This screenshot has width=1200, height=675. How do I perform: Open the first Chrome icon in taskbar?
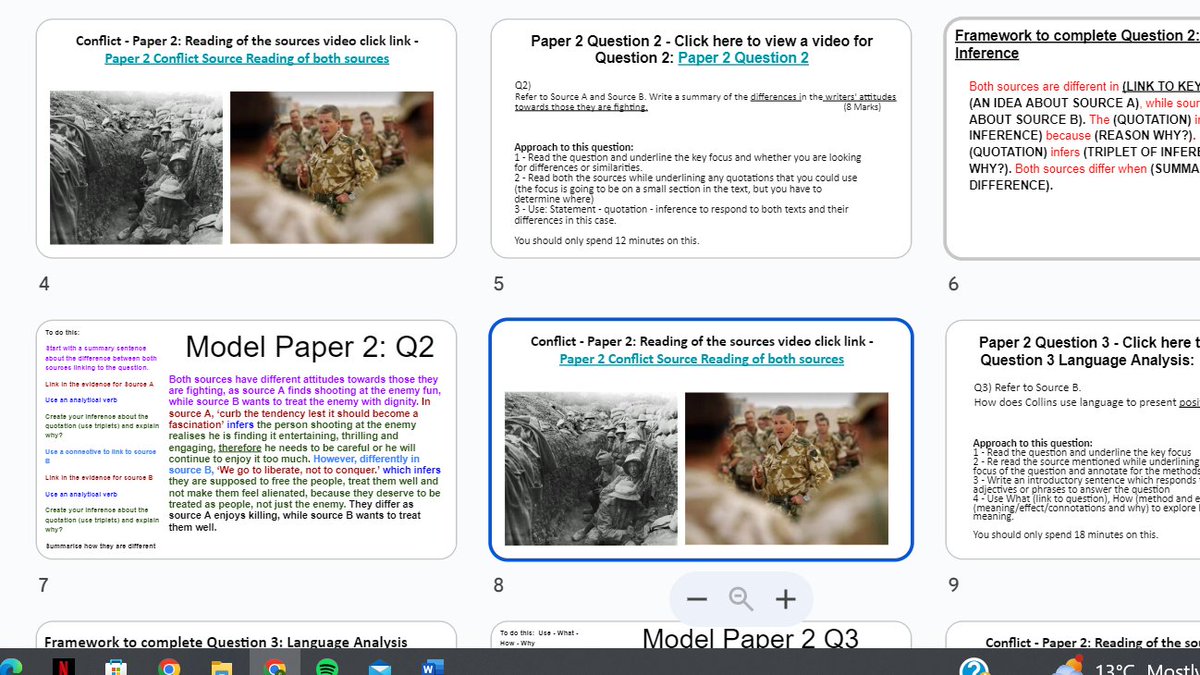pyautogui.click(x=169, y=667)
